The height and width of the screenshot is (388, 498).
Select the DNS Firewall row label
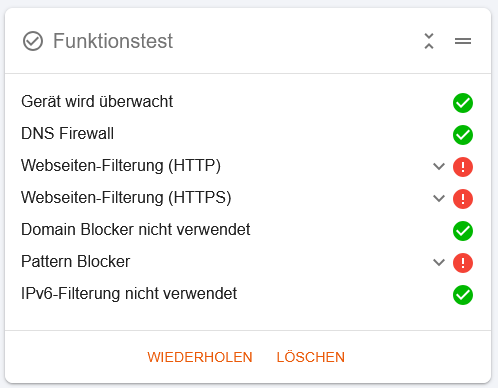coord(67,133)
